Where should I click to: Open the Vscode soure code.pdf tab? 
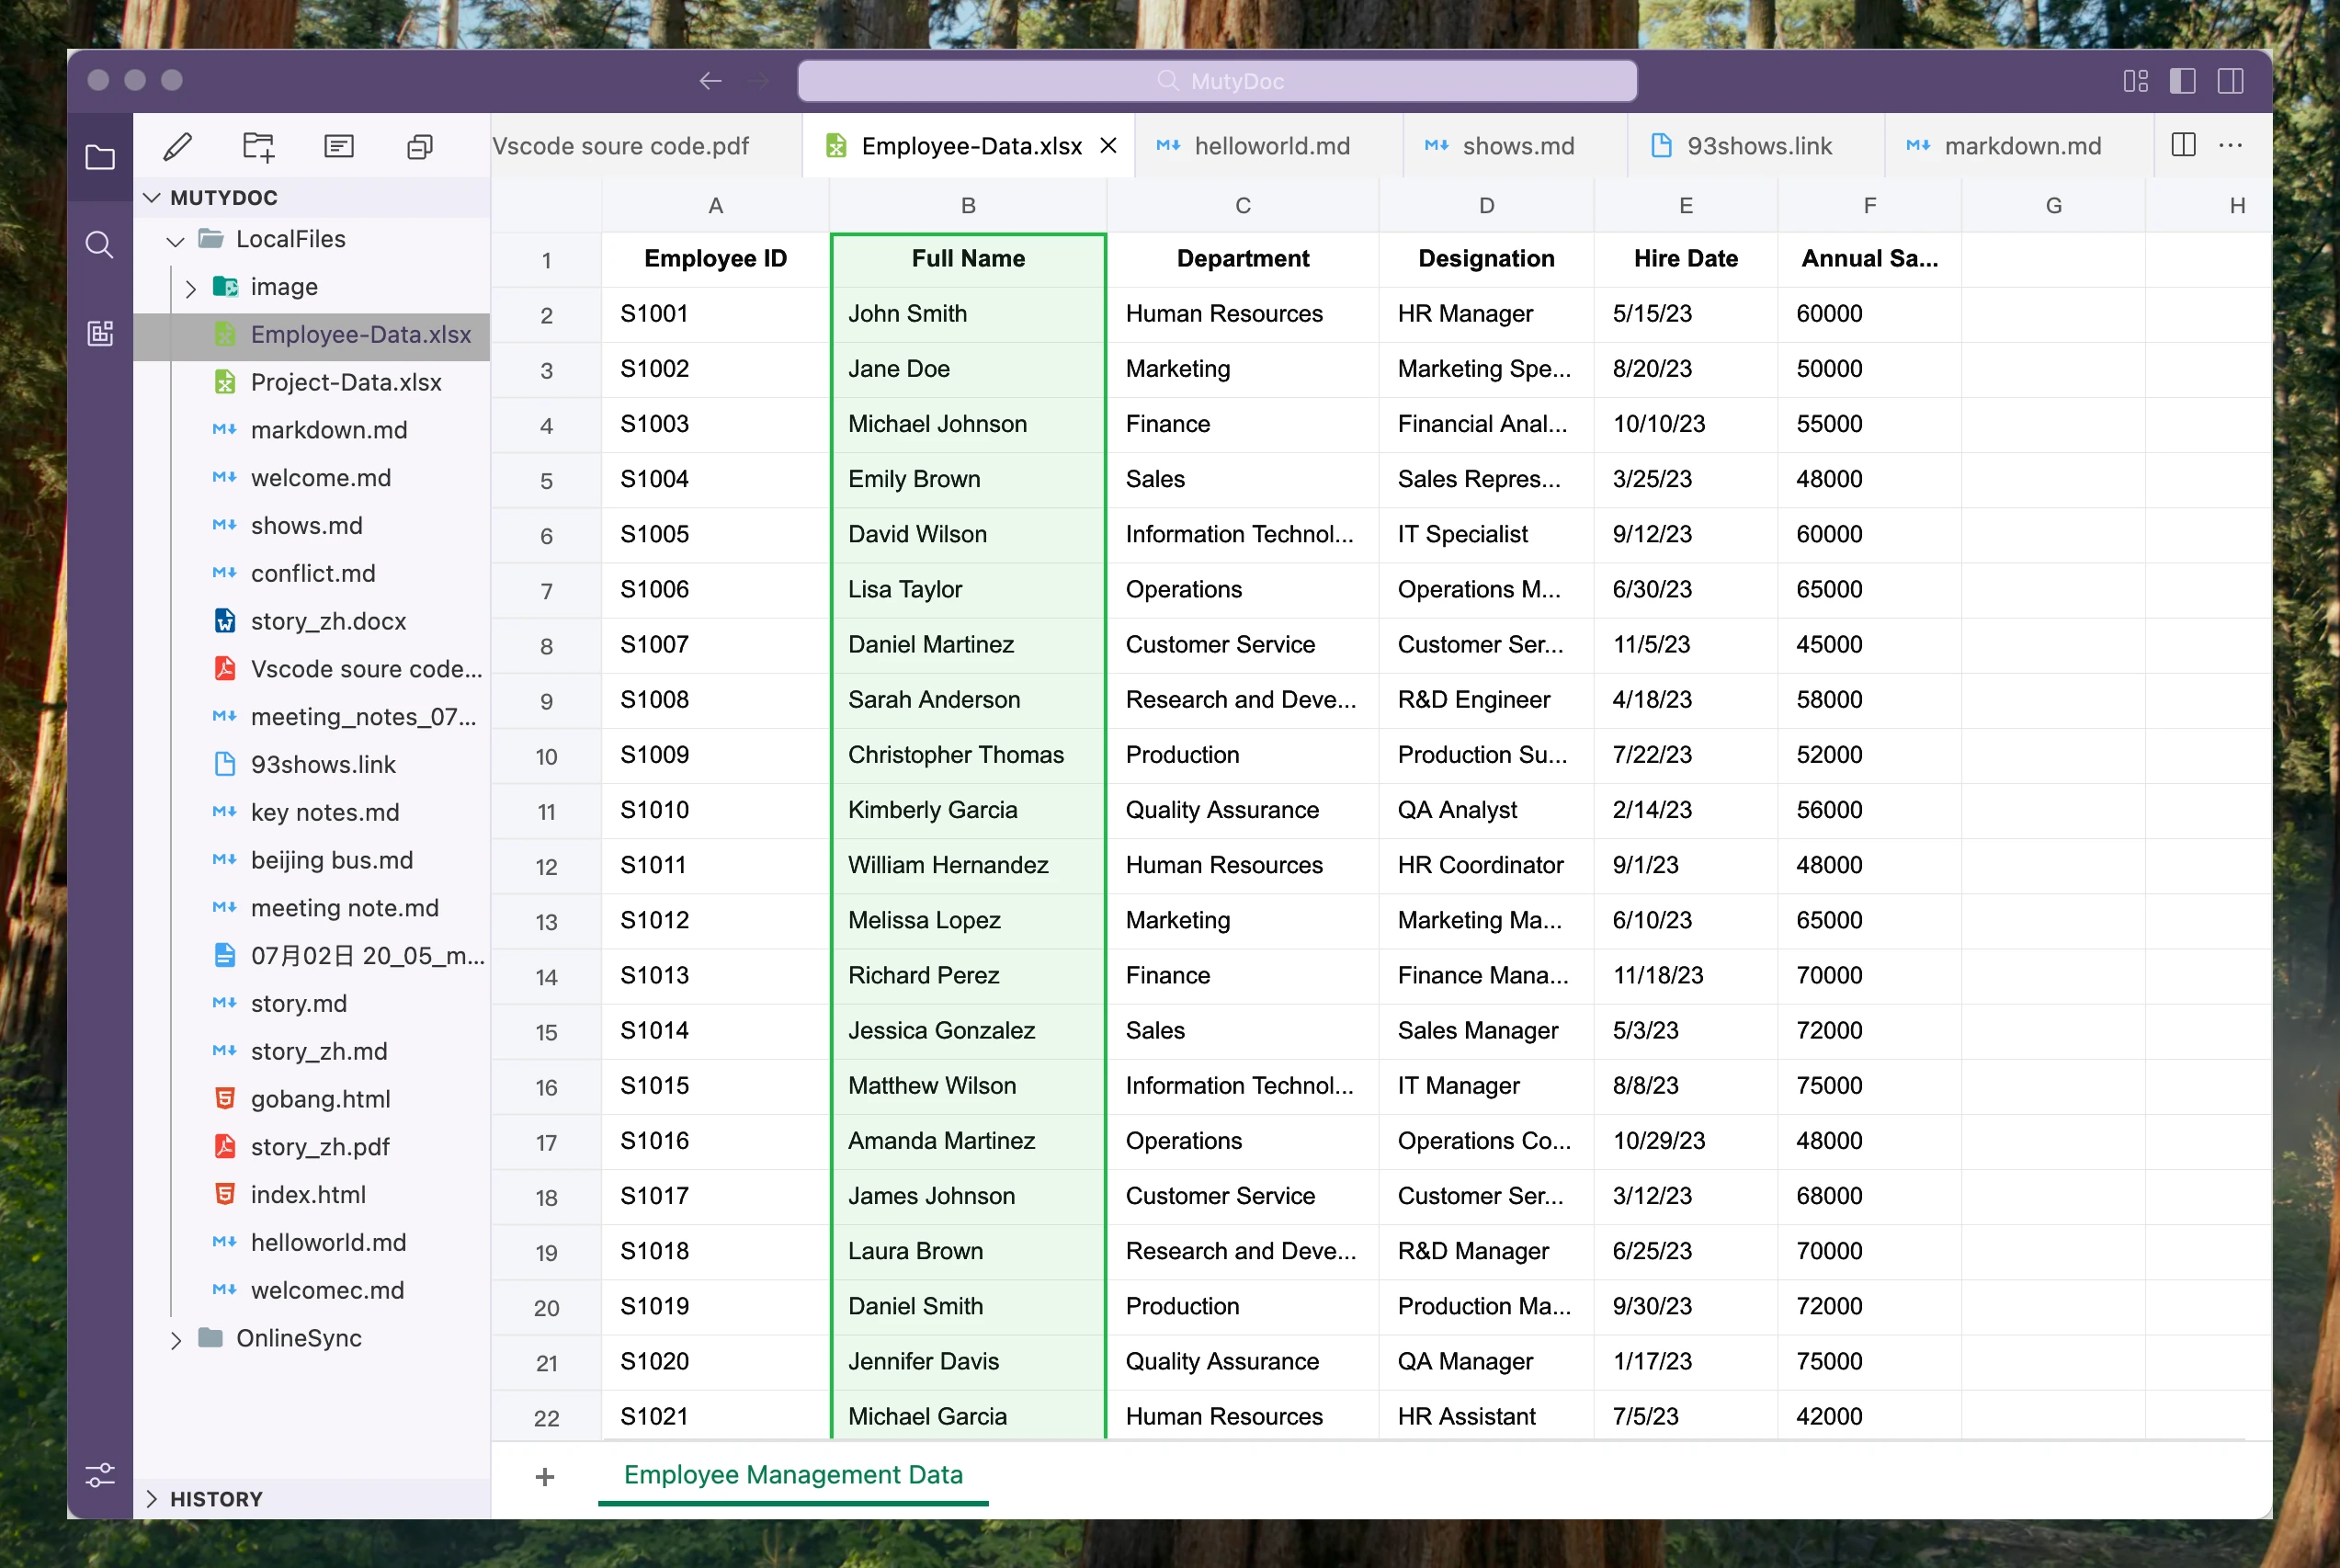(x=622, y=146)
